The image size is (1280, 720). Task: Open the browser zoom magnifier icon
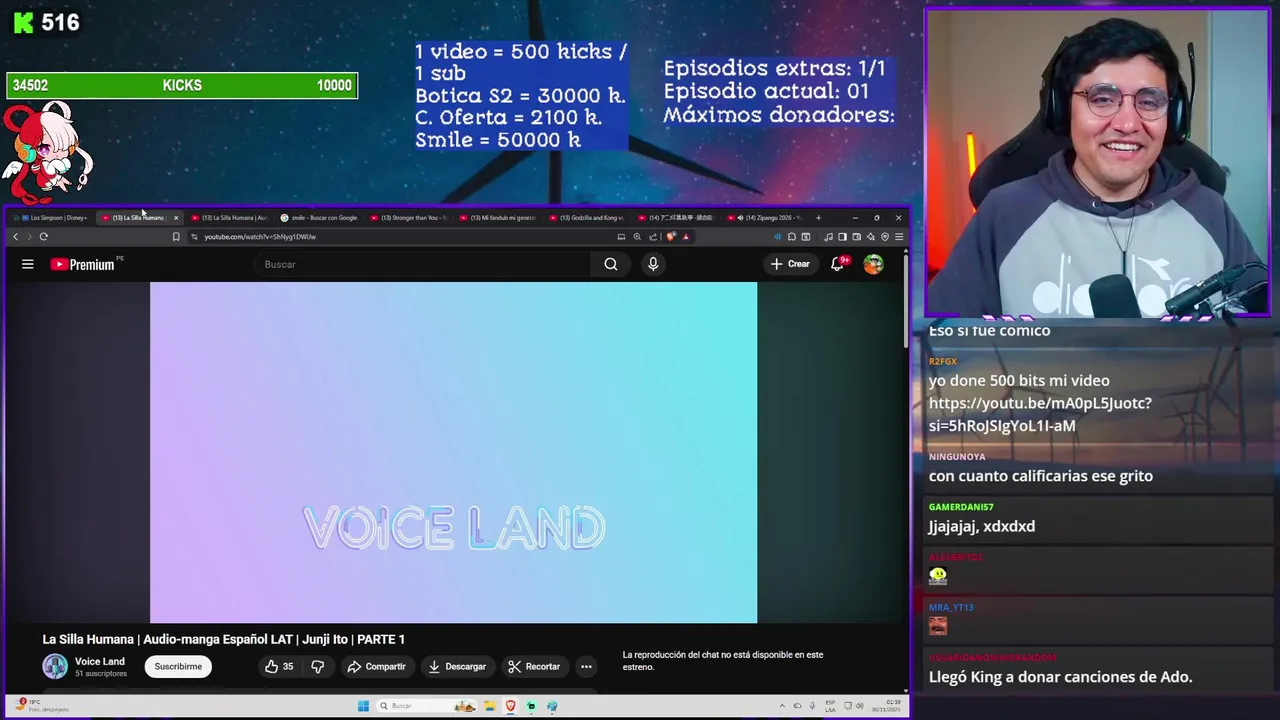tap(637, 237)
